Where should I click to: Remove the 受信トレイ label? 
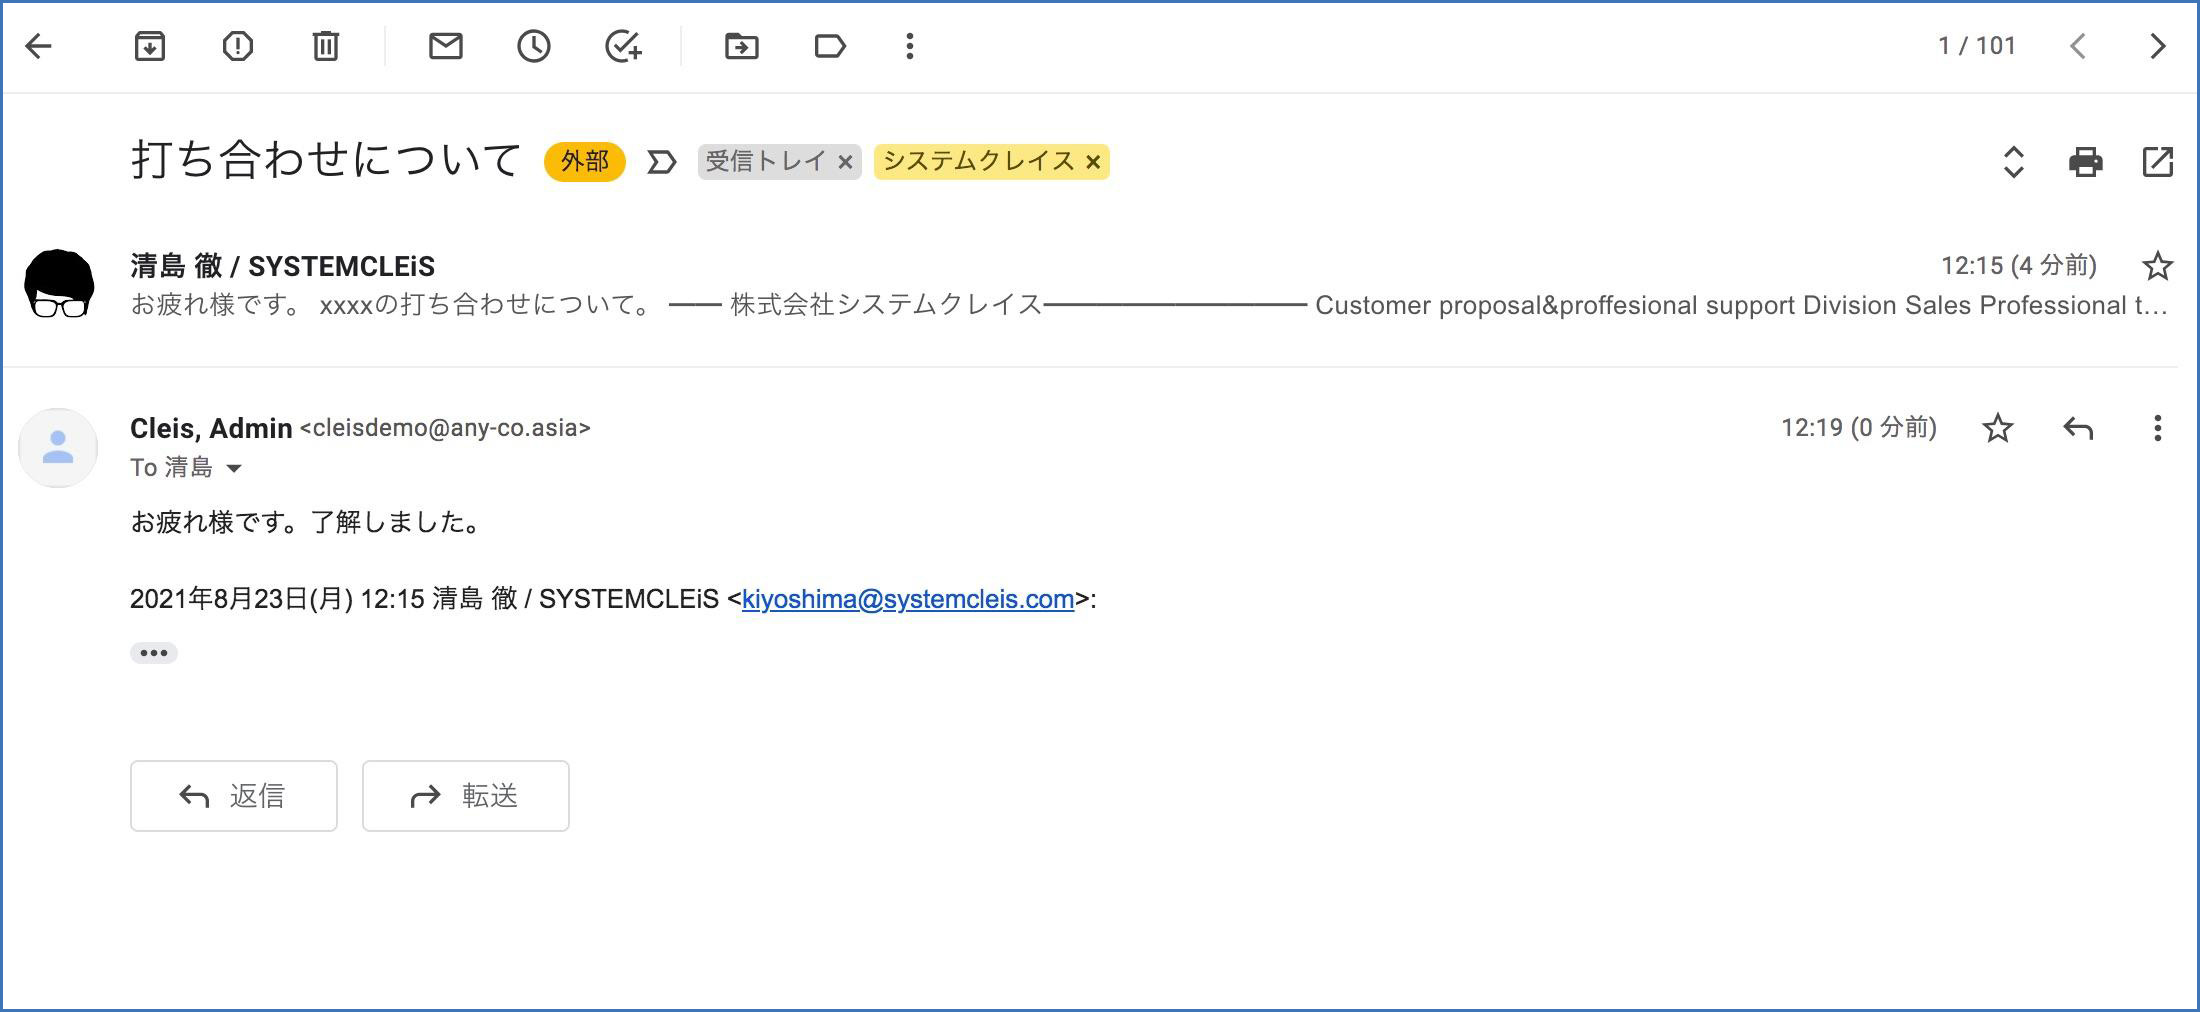pyautogui.click(x=845, y=162)
